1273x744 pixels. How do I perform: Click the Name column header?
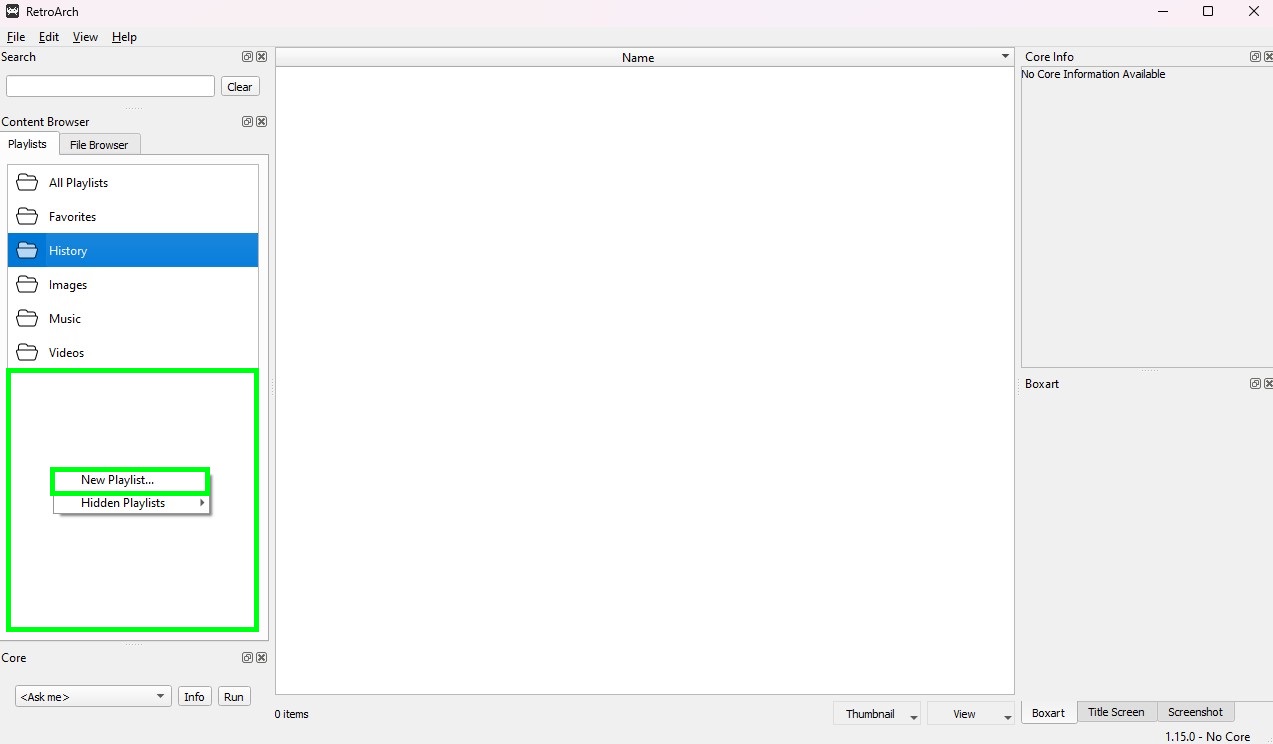pos(645,58)
